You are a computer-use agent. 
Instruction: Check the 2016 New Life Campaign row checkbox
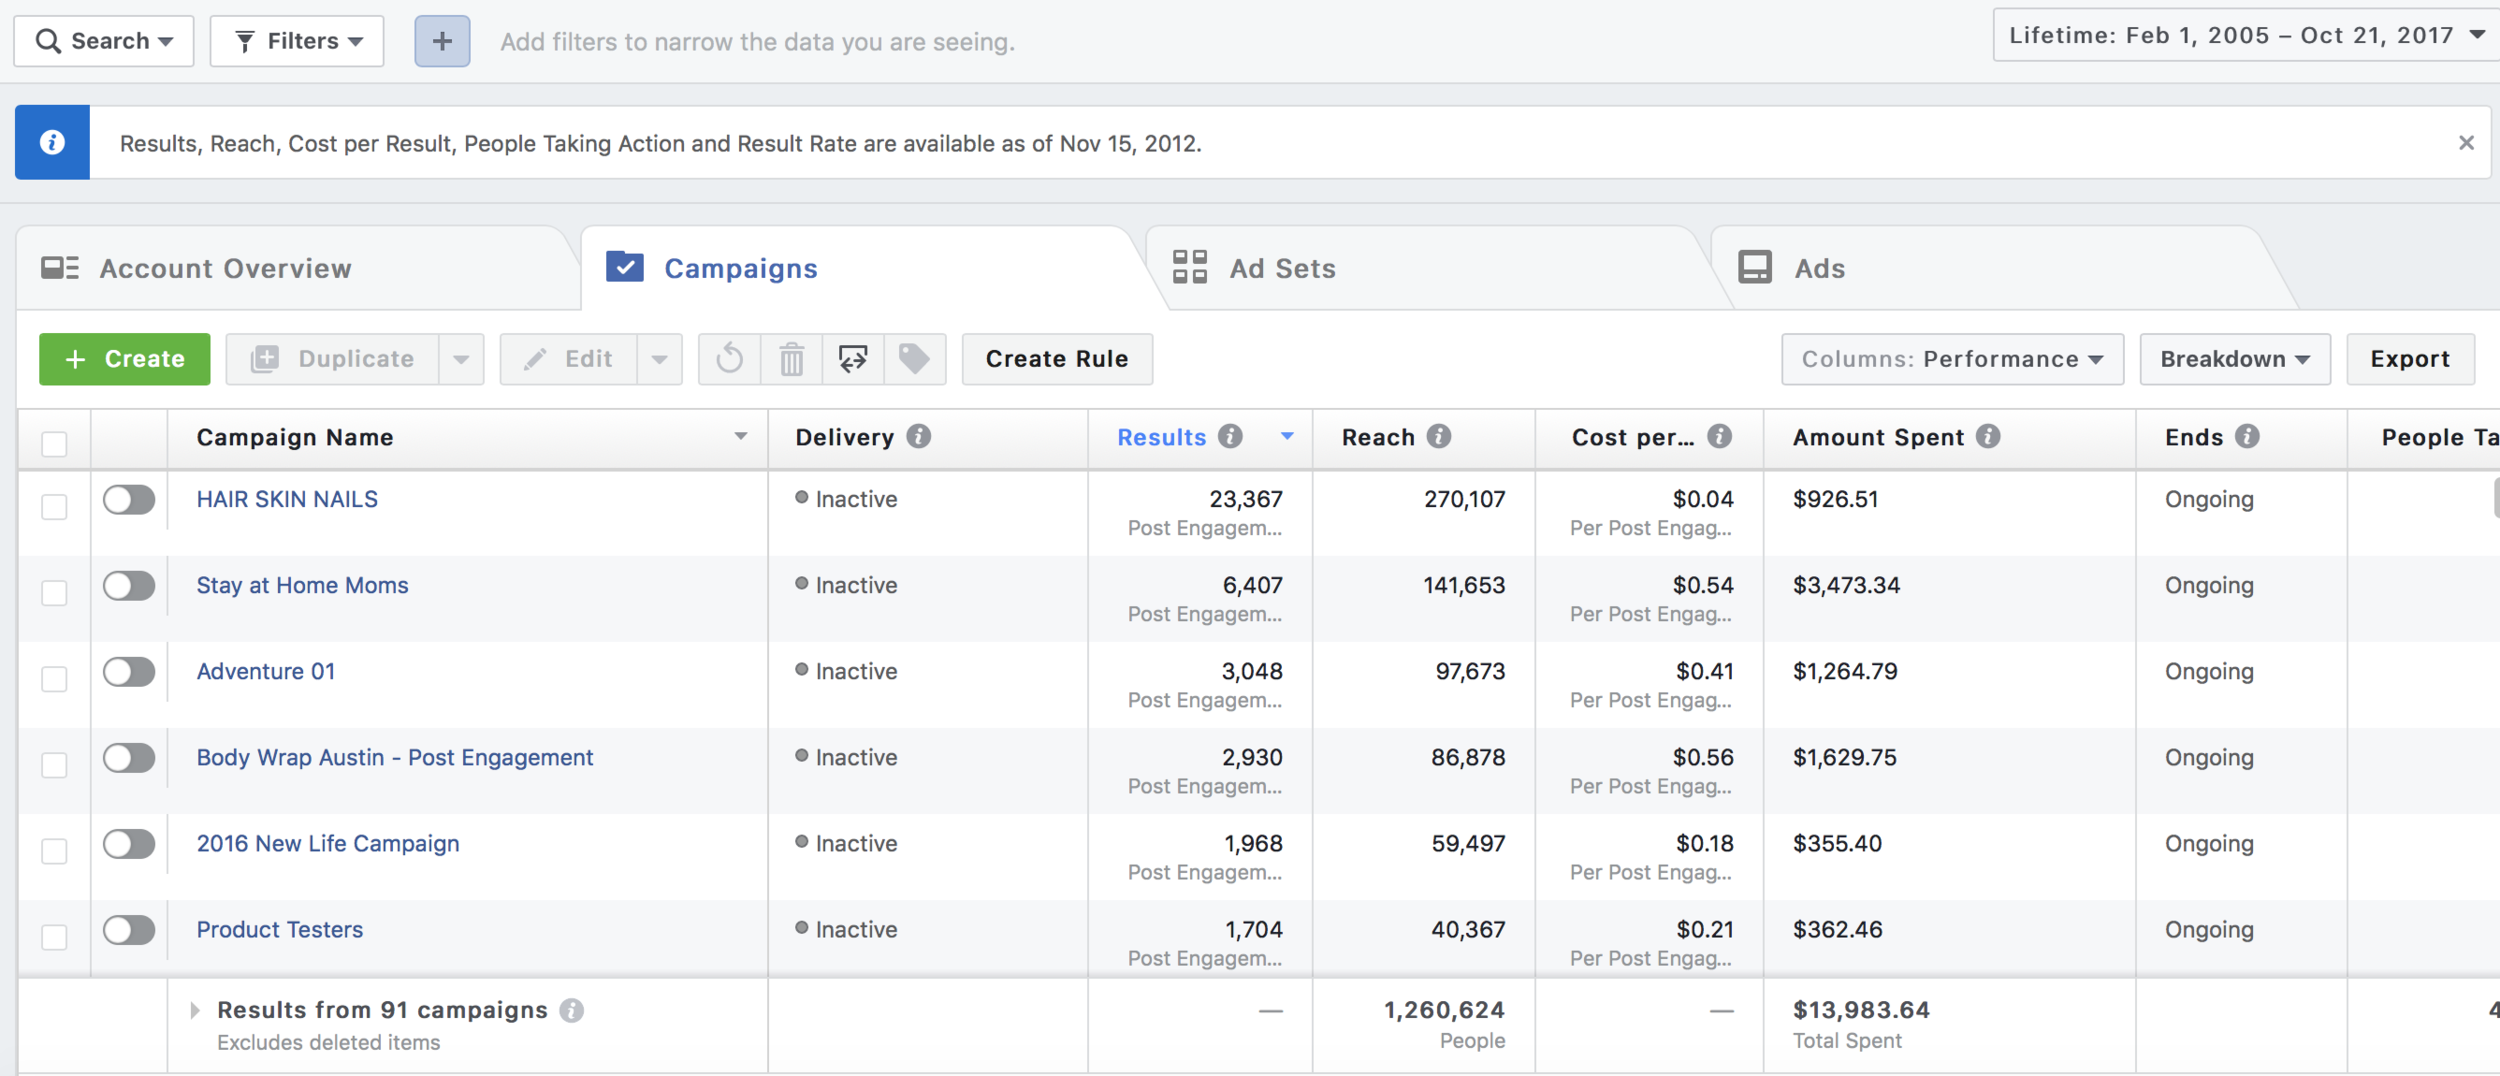[x=54, y=850]
